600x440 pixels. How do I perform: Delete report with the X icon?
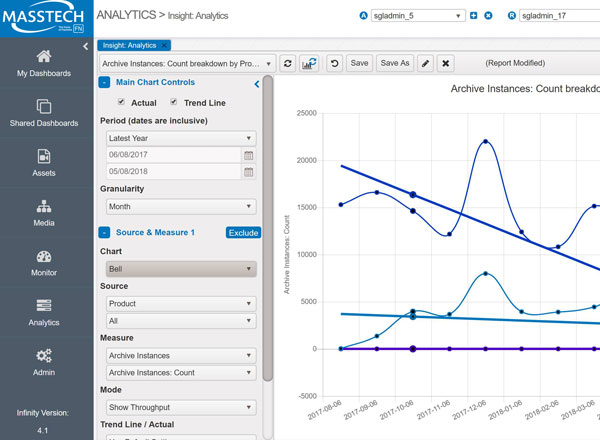click(445, 64)
